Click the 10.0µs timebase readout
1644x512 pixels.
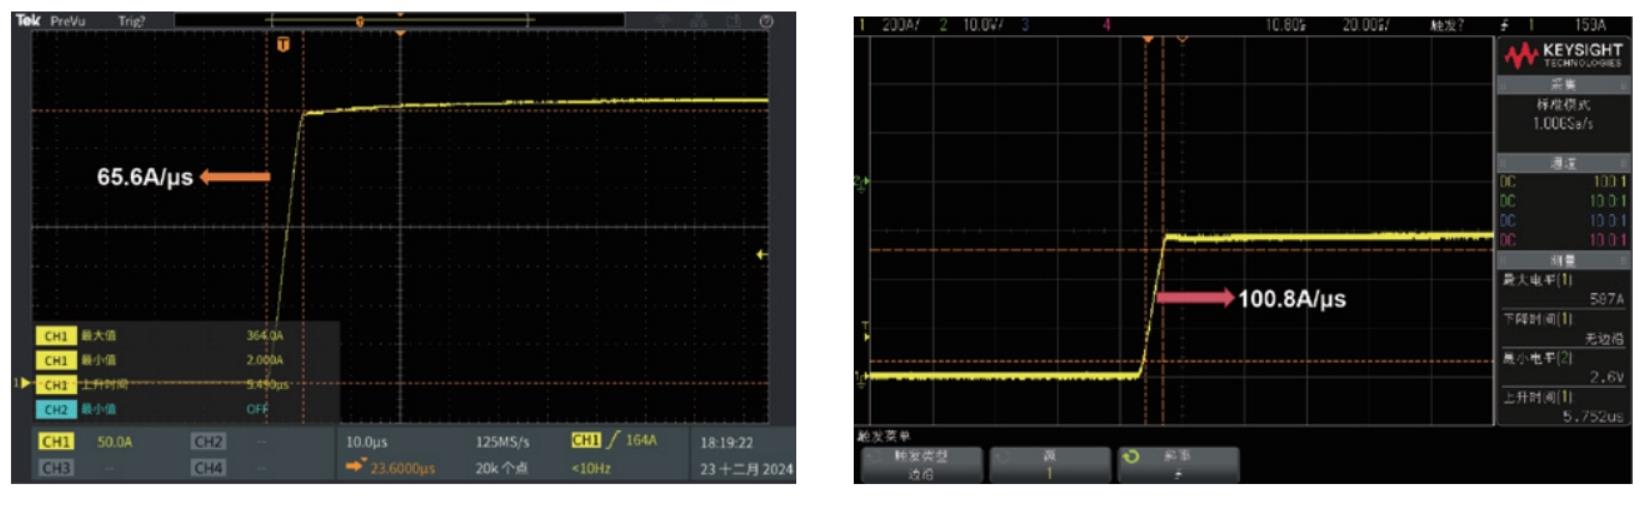pyautogui.click(x=366, y=441)
